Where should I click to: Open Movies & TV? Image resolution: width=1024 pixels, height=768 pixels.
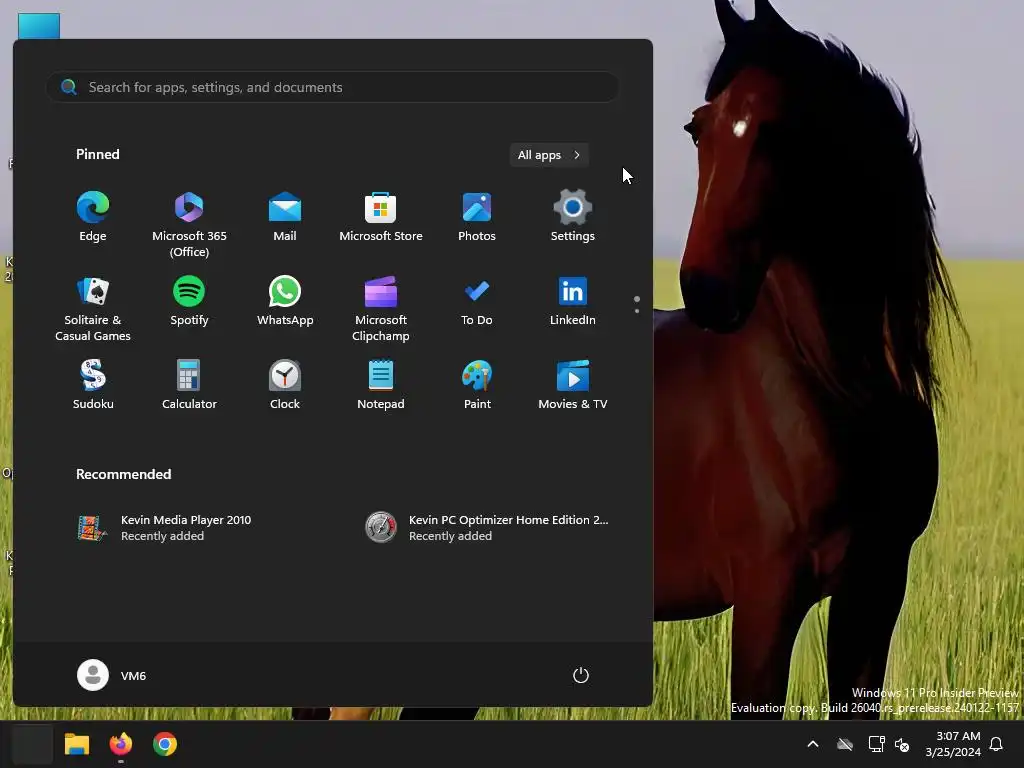click(x=573, y=385)
